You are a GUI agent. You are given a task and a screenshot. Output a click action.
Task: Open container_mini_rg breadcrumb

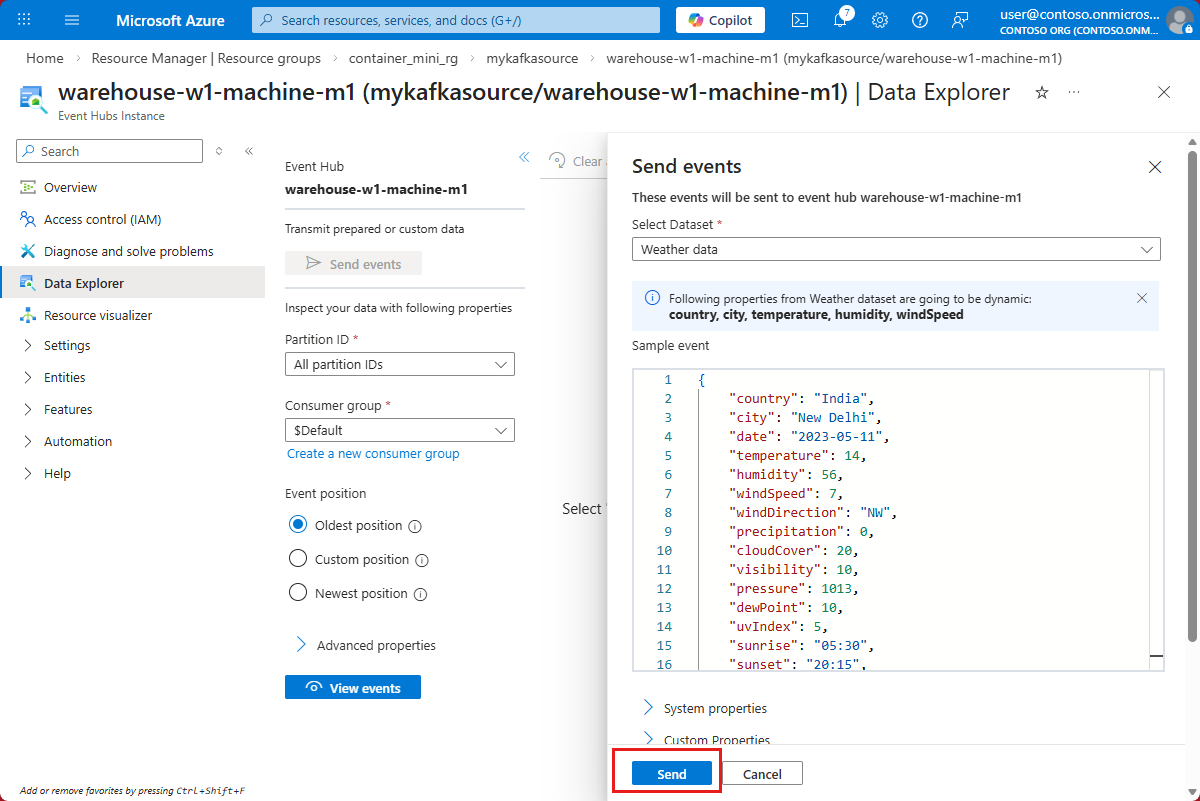click(x=403, y=58)
